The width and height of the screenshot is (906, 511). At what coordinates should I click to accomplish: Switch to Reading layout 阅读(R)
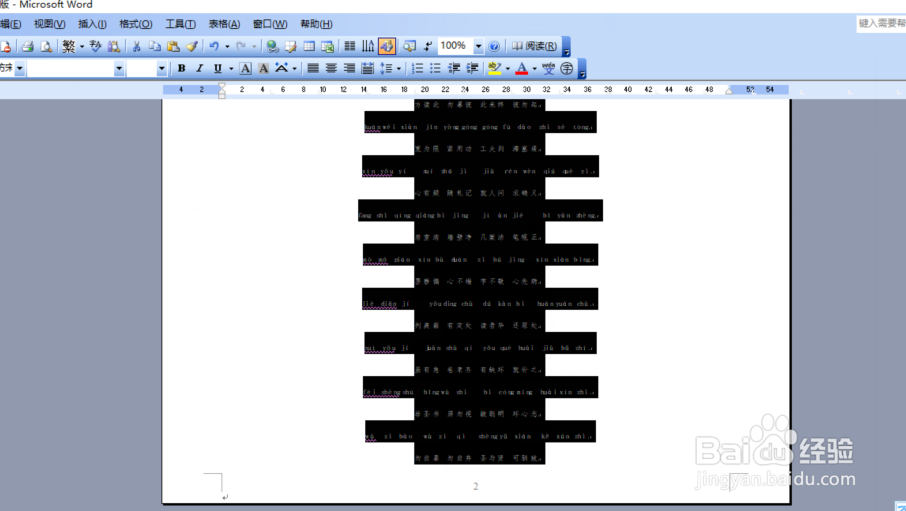click(x=534, y=46)
